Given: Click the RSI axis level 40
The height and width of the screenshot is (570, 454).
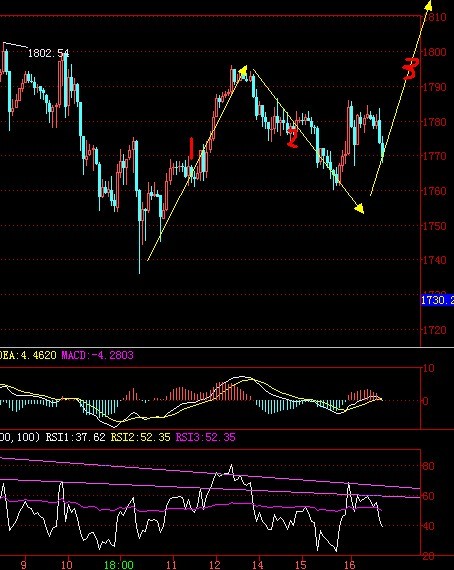Looking at the screenshot, I should pyautogui.click(x=429, y=526).
